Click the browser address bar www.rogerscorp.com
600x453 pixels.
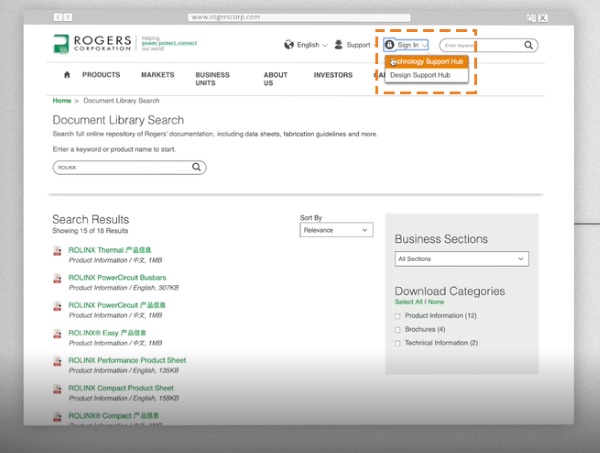[x=299, y=17]
